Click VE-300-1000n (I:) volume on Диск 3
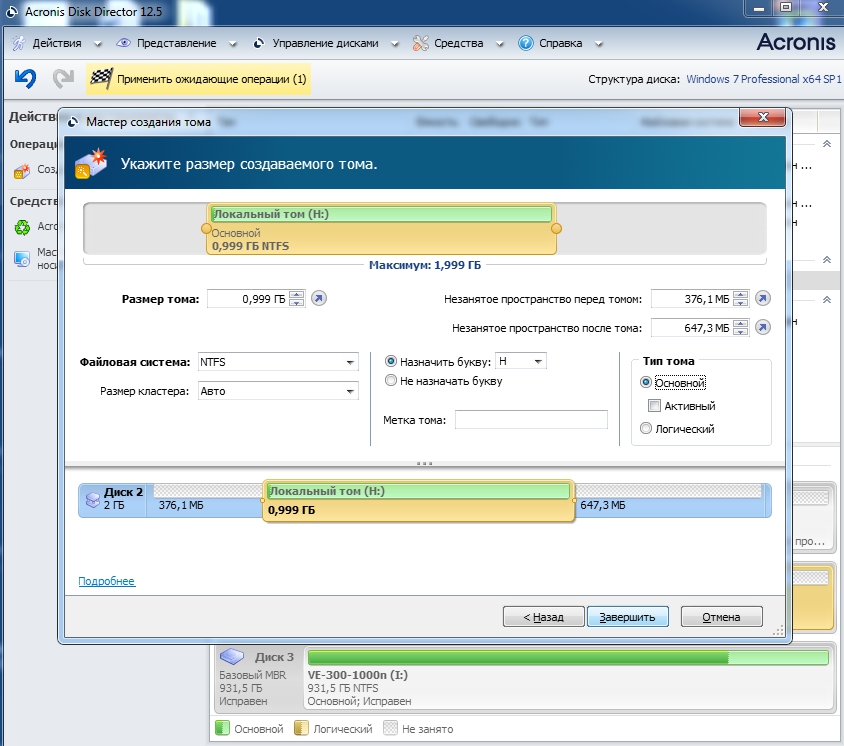 (568, 679)
